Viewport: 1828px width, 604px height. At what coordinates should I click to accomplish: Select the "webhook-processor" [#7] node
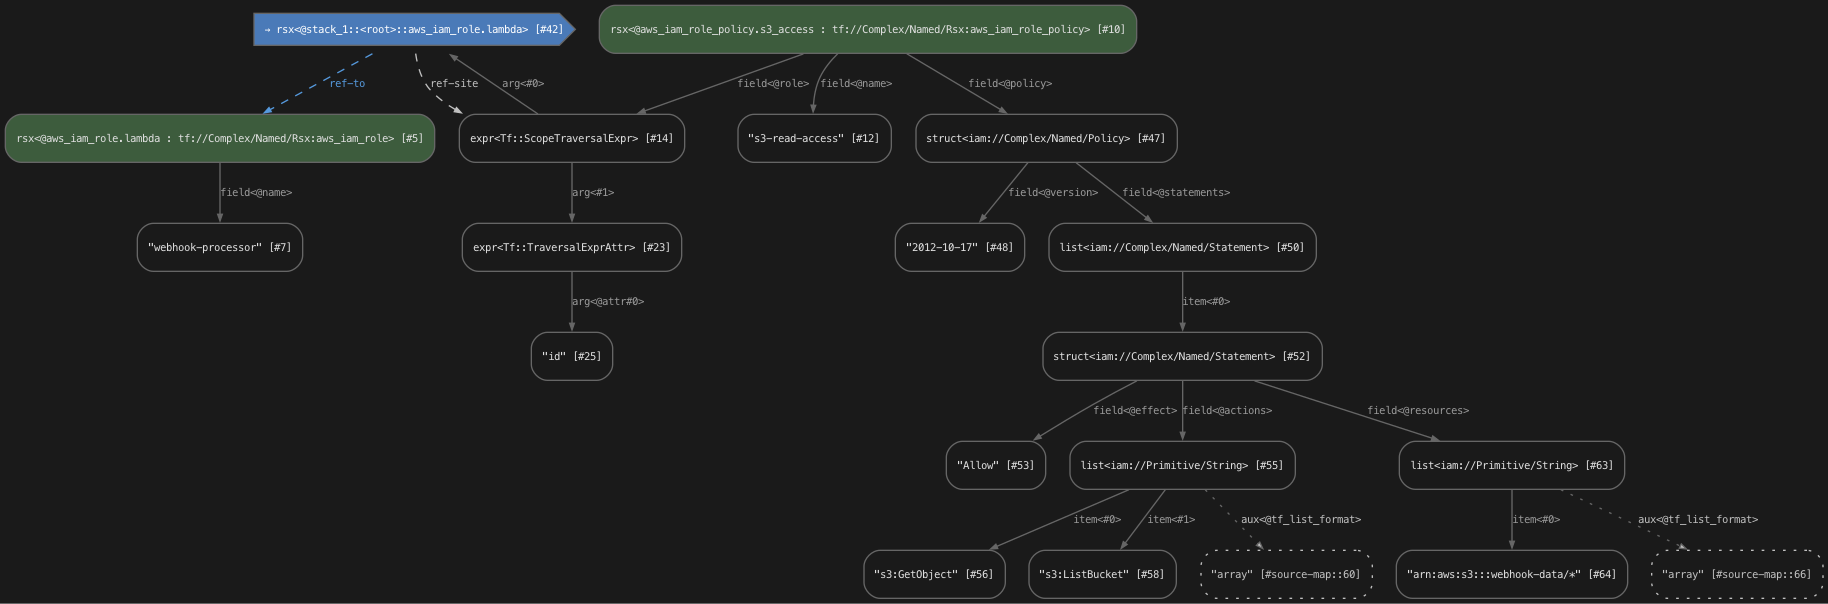[x=220, y=247]
